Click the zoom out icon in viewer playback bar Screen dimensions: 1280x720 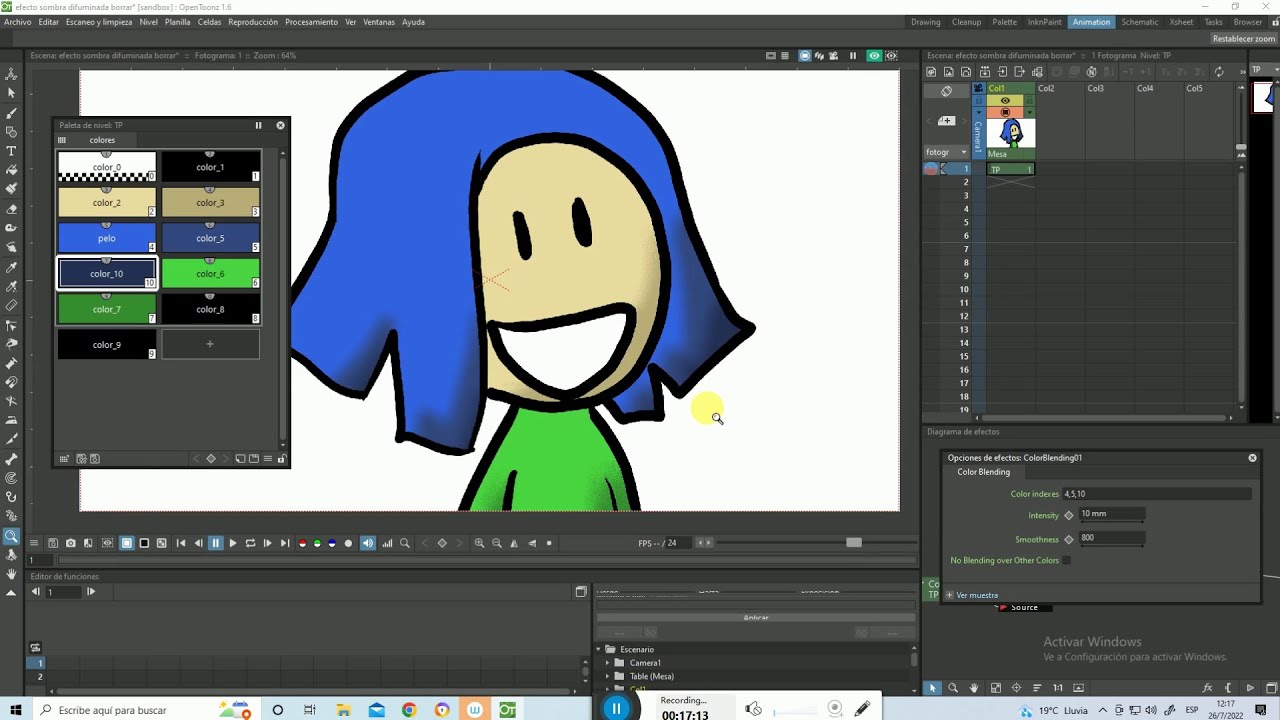(497, 543)
